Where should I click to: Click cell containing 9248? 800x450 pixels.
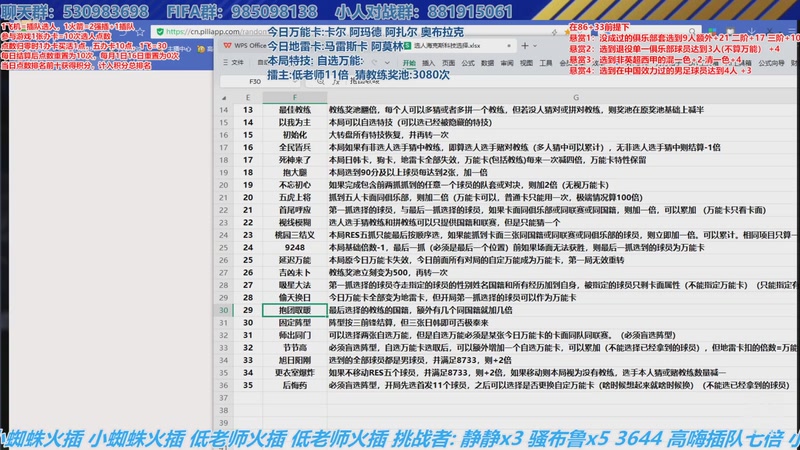coord(294,247)
